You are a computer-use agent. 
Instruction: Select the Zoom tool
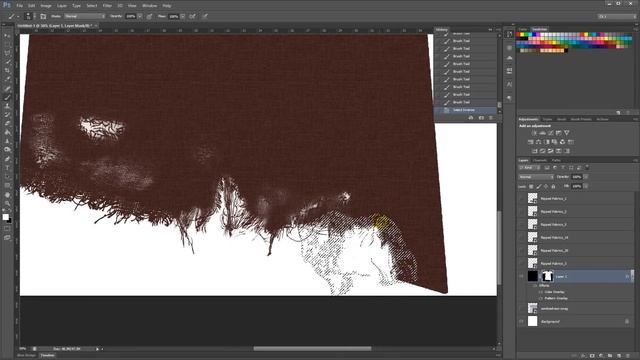[7, 203]
